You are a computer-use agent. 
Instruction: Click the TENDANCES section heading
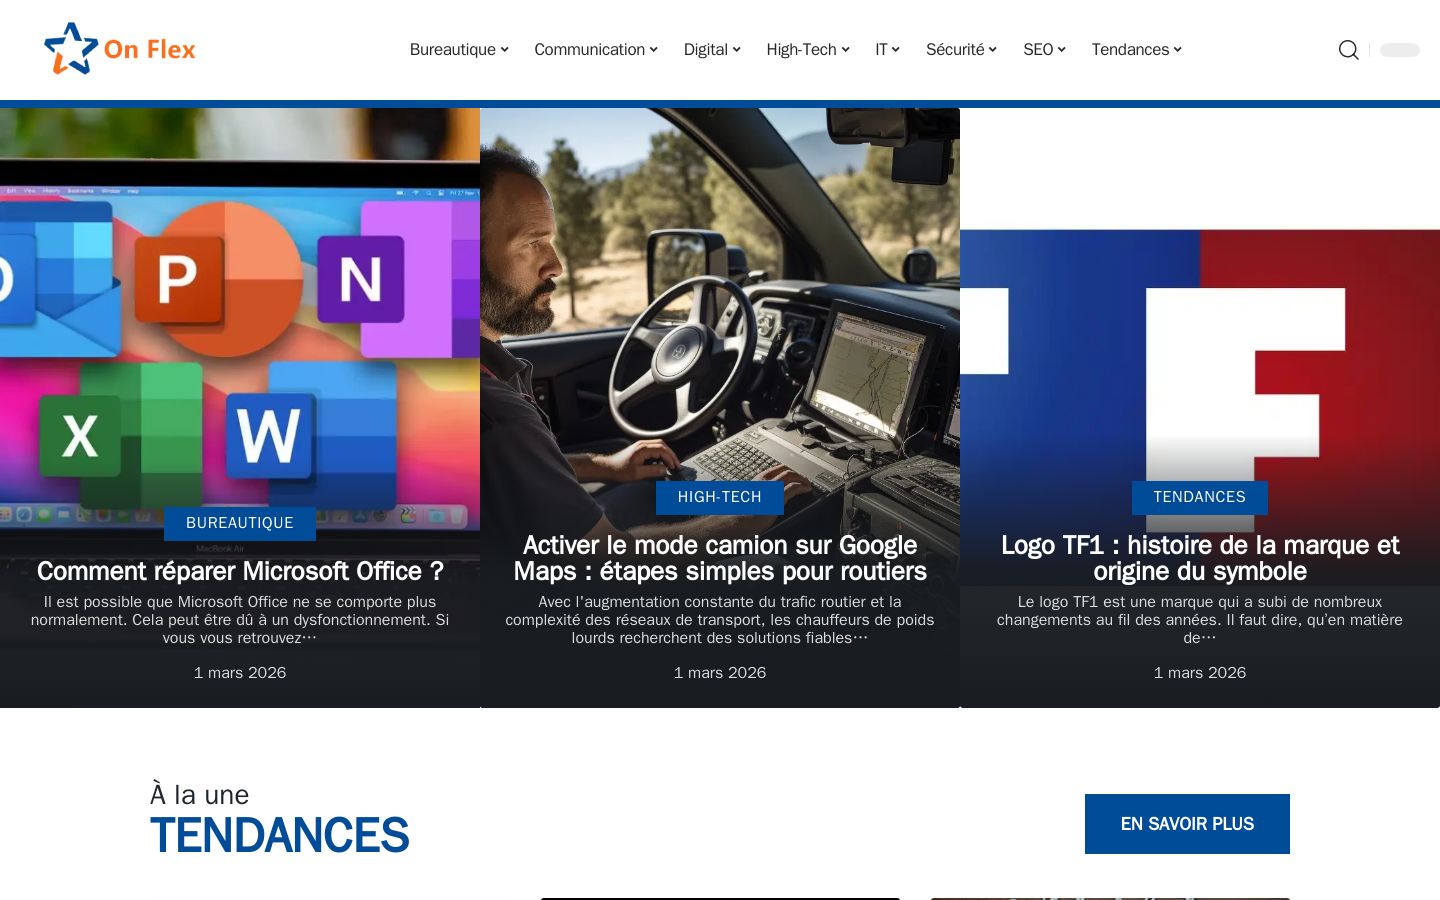pos(280,836)
